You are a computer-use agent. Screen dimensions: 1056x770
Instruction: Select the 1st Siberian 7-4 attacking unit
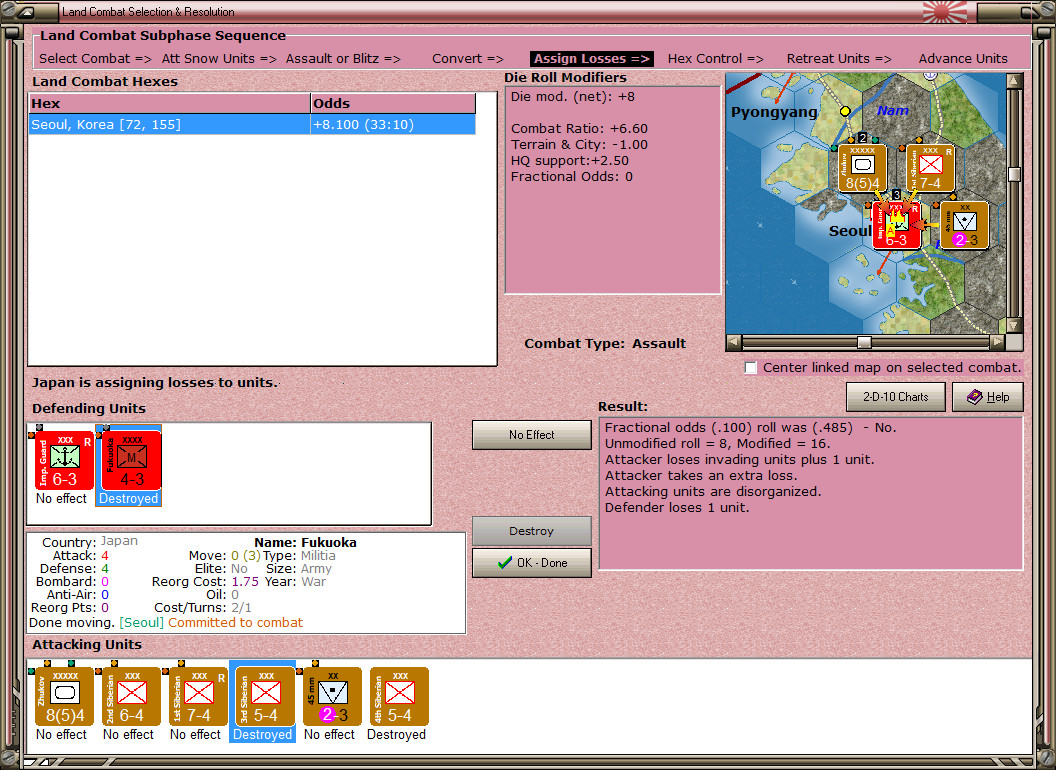(198, 697)
